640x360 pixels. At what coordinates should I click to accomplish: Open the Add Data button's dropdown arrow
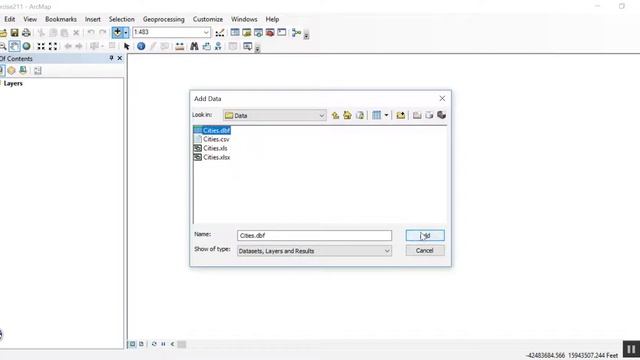(125, 33)
